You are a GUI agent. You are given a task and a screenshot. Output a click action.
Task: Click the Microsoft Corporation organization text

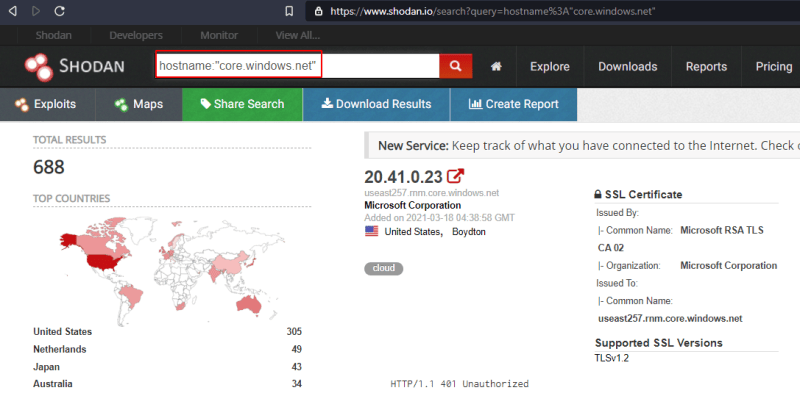tap(413, 205)
